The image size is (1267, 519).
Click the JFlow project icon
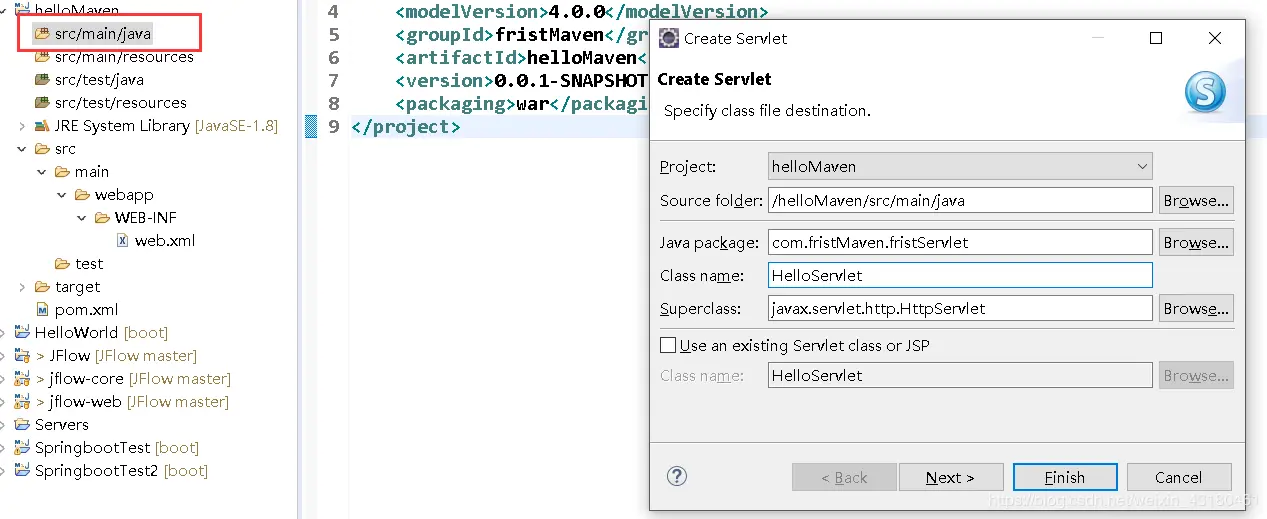pyautogui.click(x=22, y=356)
